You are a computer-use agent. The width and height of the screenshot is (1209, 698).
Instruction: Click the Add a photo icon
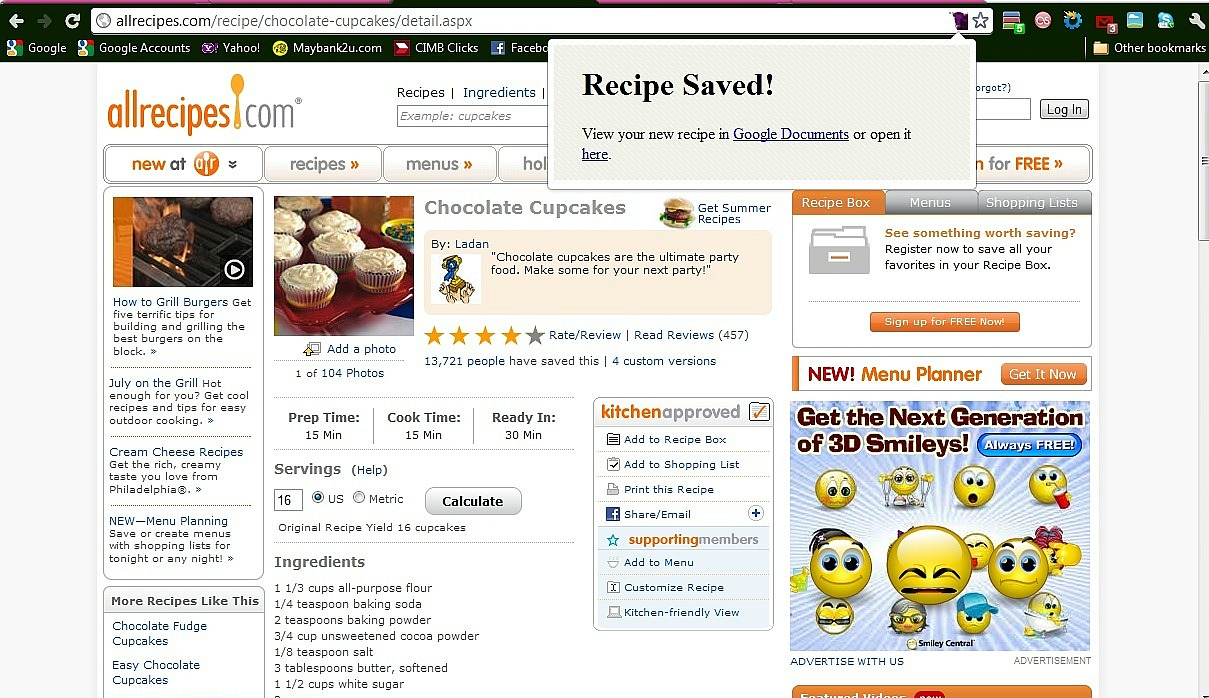tap(312, 349)
